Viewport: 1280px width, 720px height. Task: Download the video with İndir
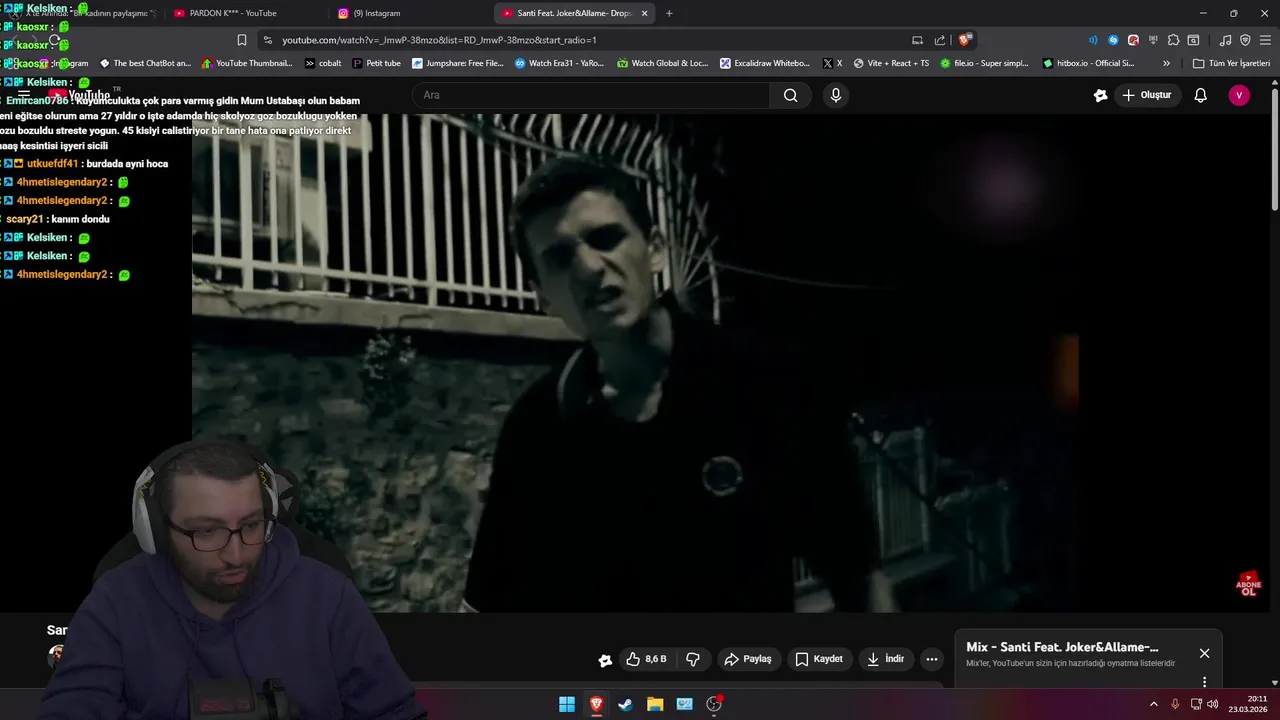tap(886, 659)
